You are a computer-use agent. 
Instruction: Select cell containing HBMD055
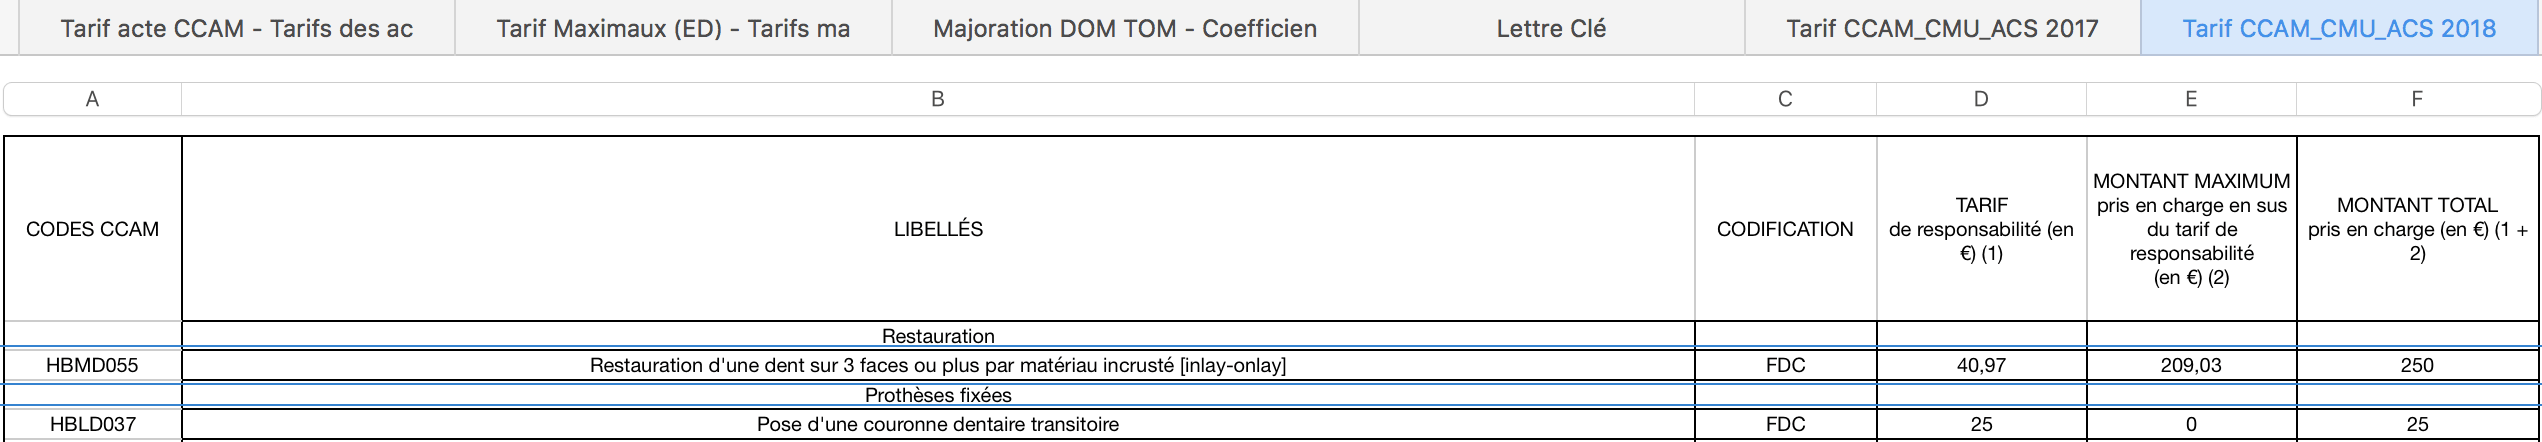pos(92,365)
